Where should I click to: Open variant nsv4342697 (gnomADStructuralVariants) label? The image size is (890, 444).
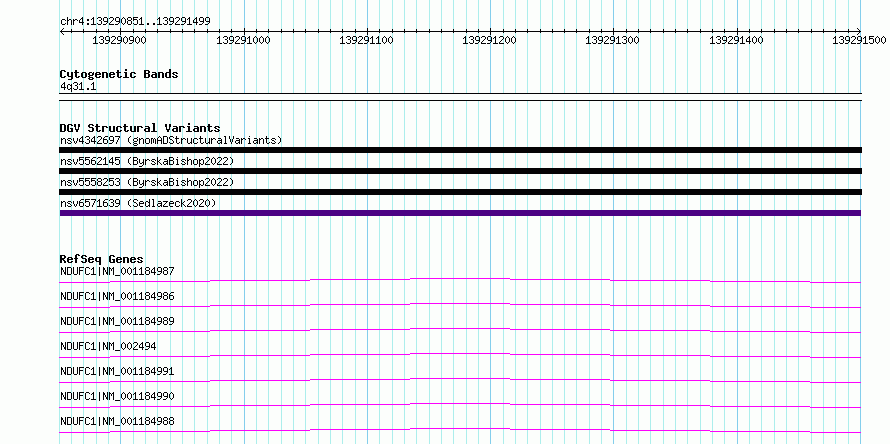point(171,140)
